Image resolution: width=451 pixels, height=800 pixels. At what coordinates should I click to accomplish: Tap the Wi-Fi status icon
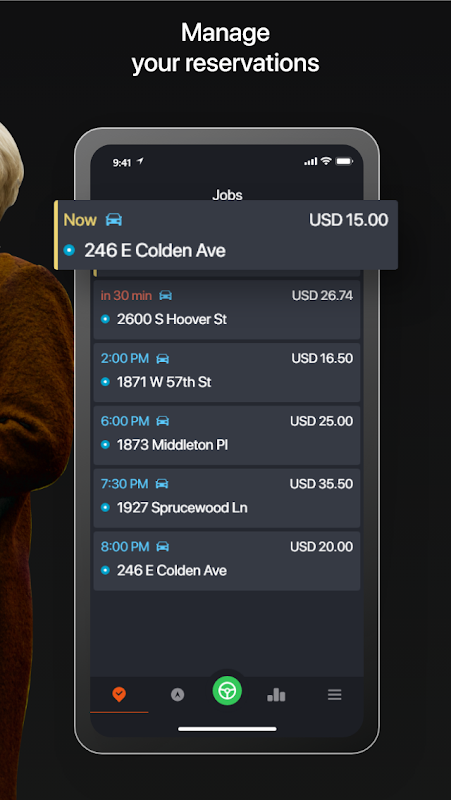(x=326, y=161)
